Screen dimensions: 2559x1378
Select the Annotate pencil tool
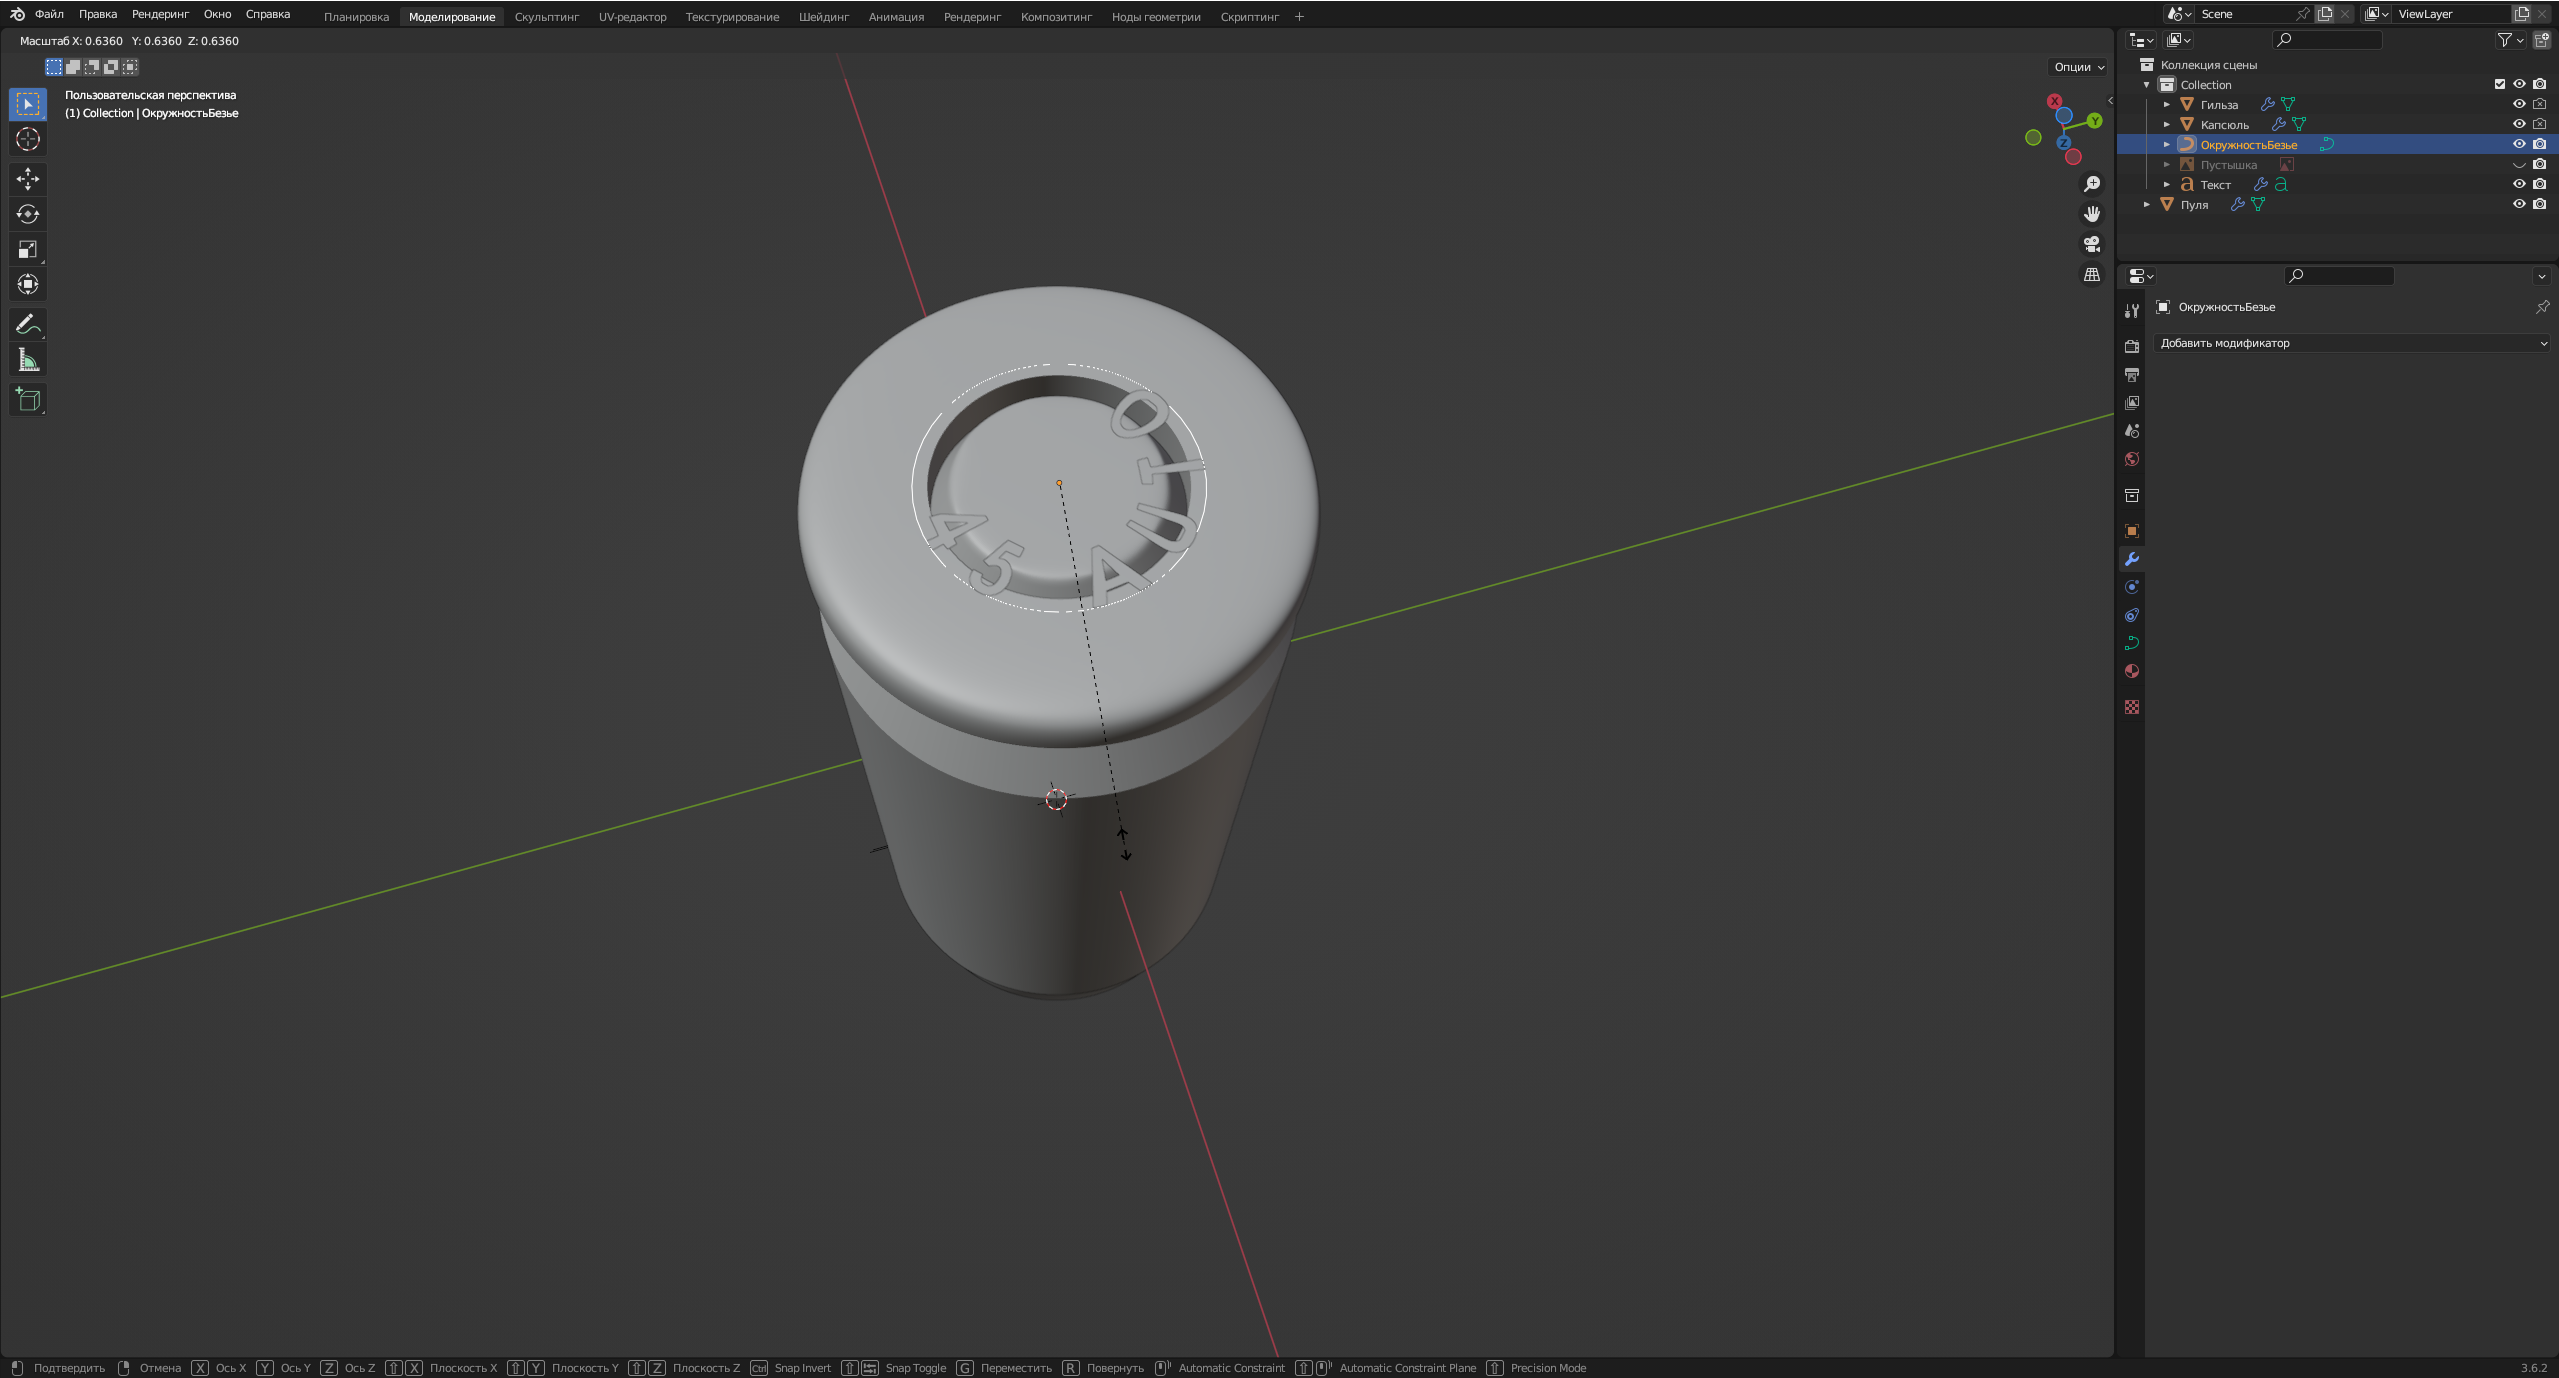point(28,324)
